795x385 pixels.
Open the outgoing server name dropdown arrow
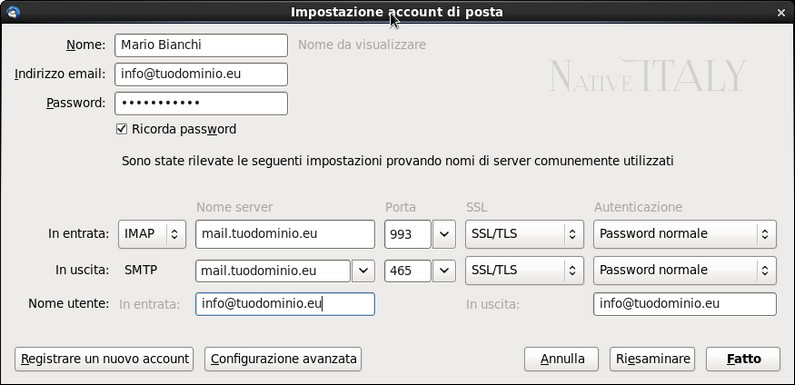coord(363,270)
